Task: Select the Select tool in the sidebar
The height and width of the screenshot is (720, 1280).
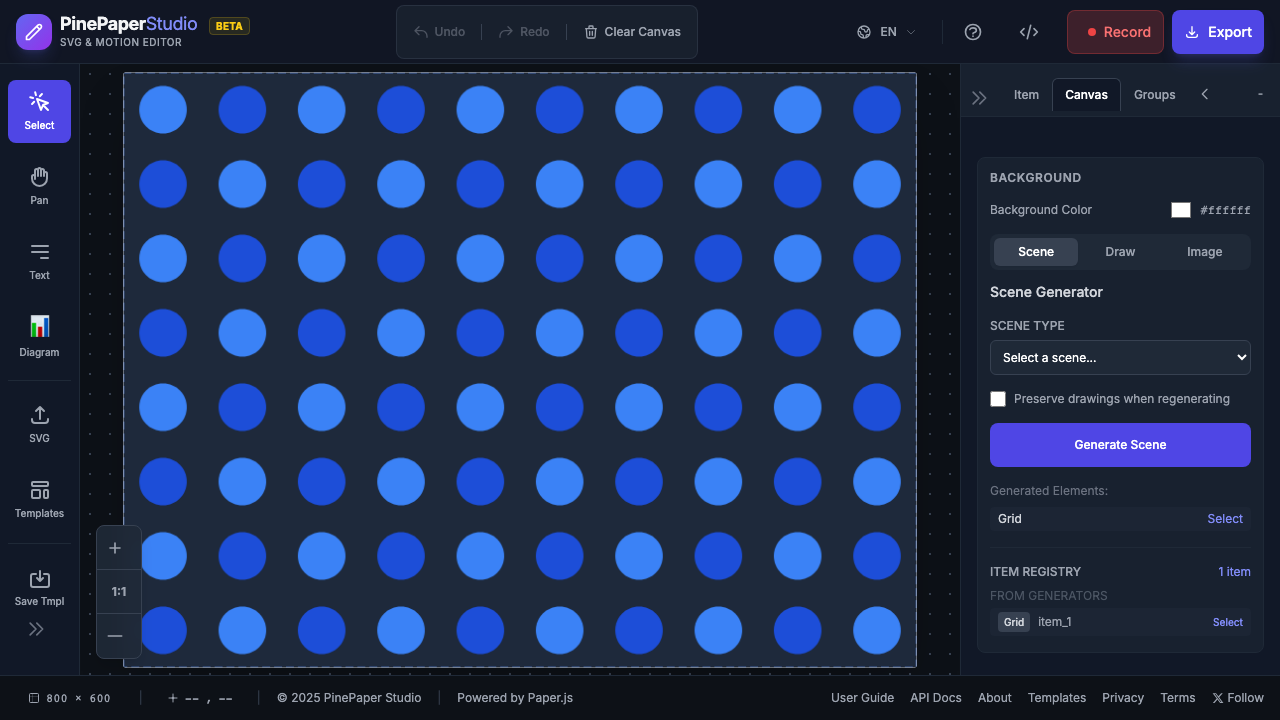Action: pos(39,111)
